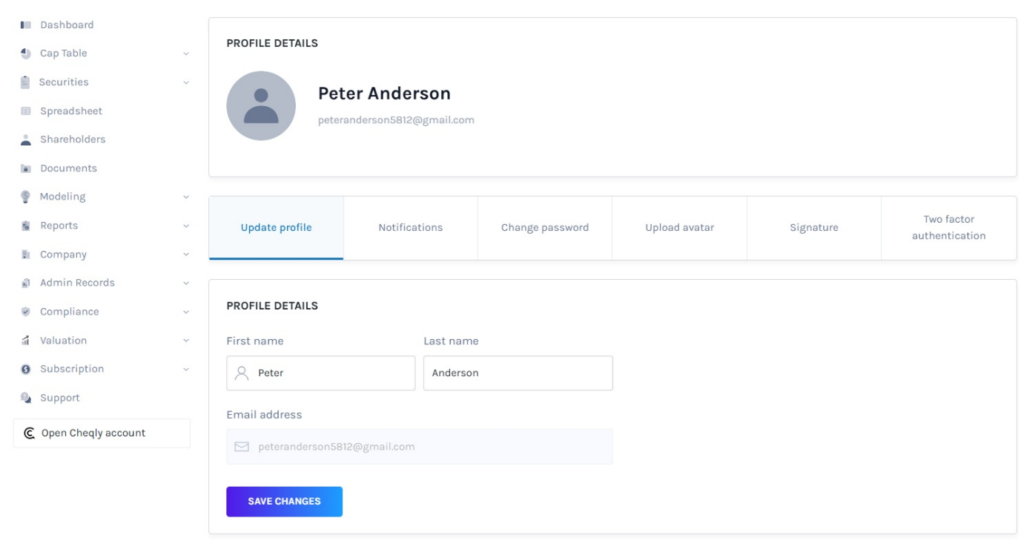This screenshot has width=1024, height=541.
Task: Click the First name field label
Action: [x=255, y=341]
